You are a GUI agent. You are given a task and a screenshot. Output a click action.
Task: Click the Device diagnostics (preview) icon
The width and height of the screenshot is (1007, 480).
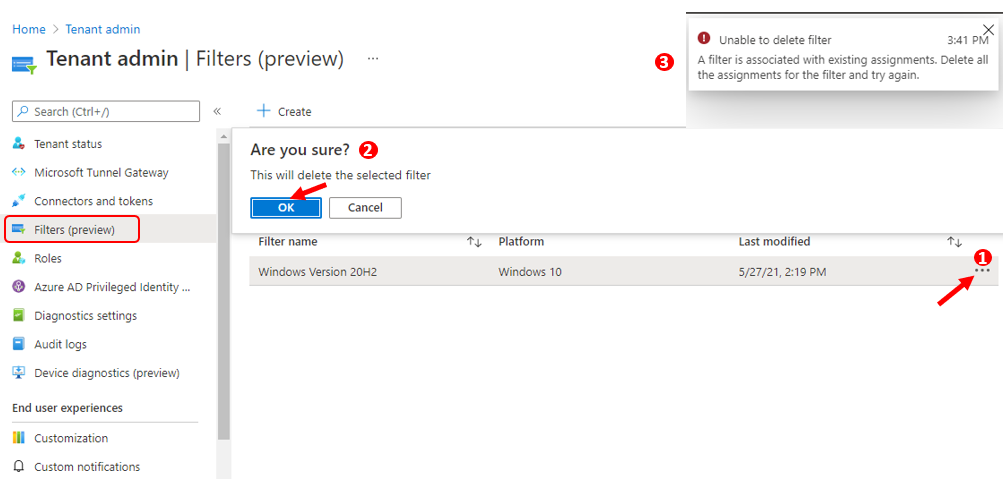19,373
